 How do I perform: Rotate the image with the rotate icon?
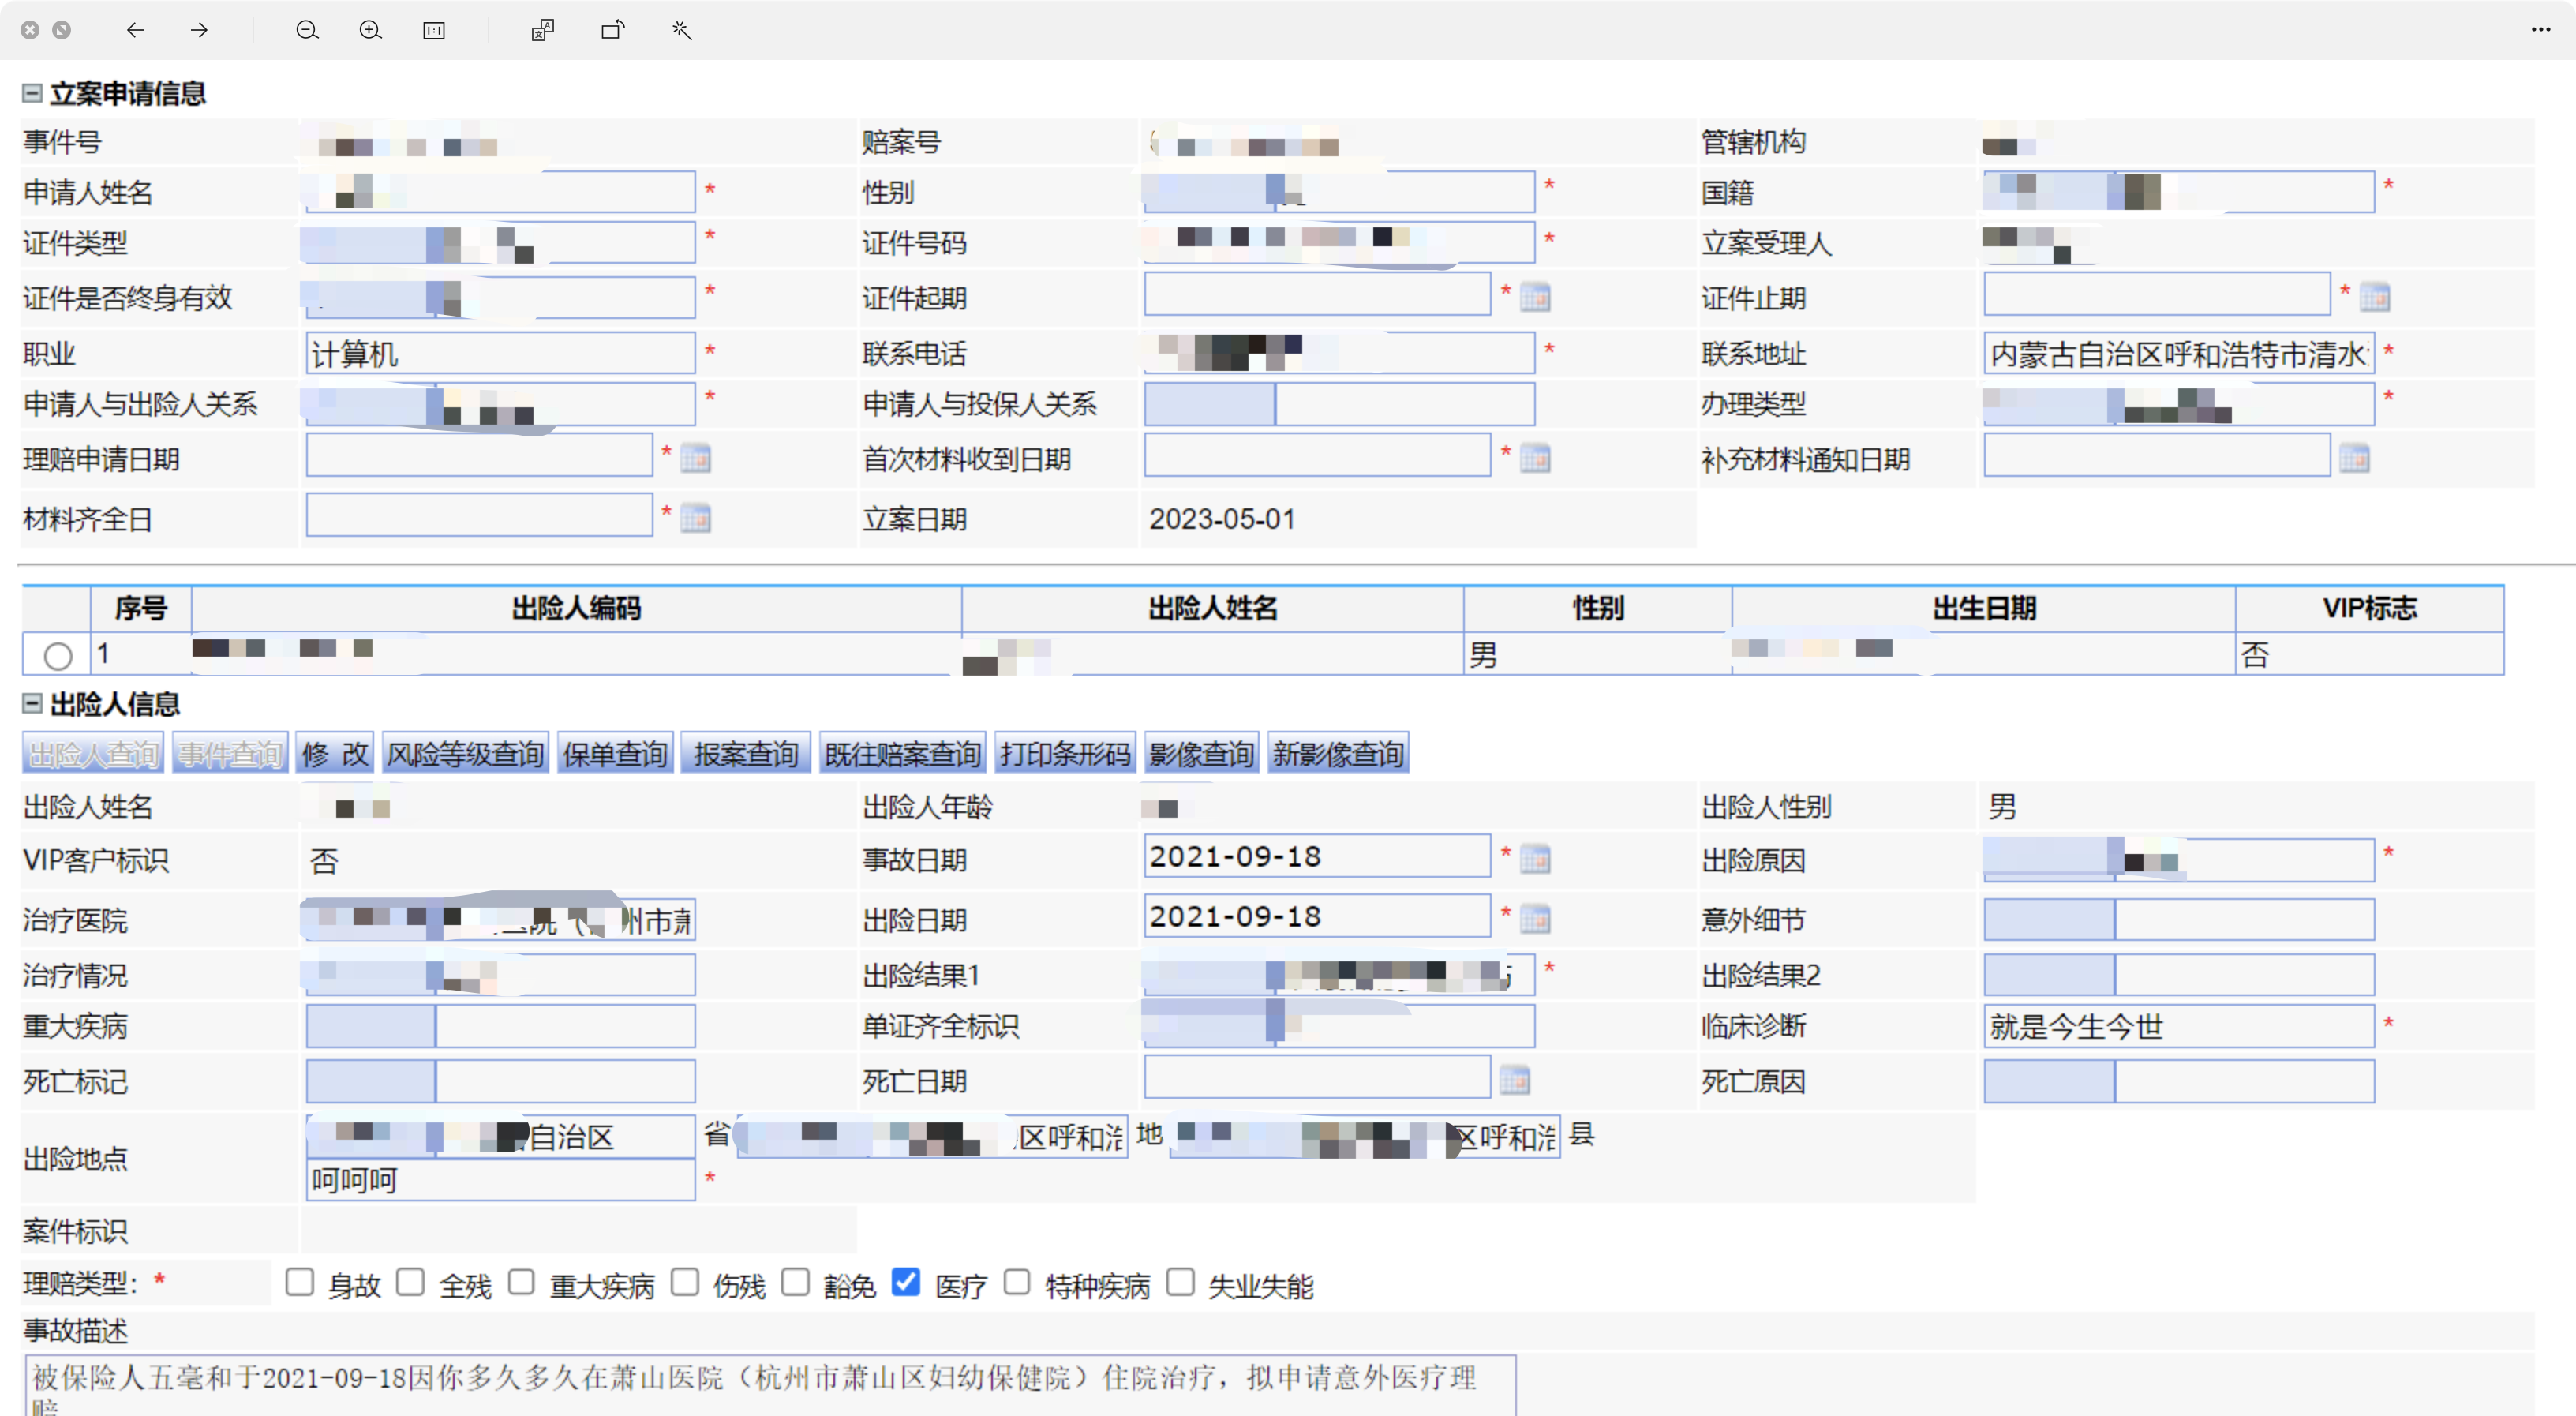pos(613,30)
